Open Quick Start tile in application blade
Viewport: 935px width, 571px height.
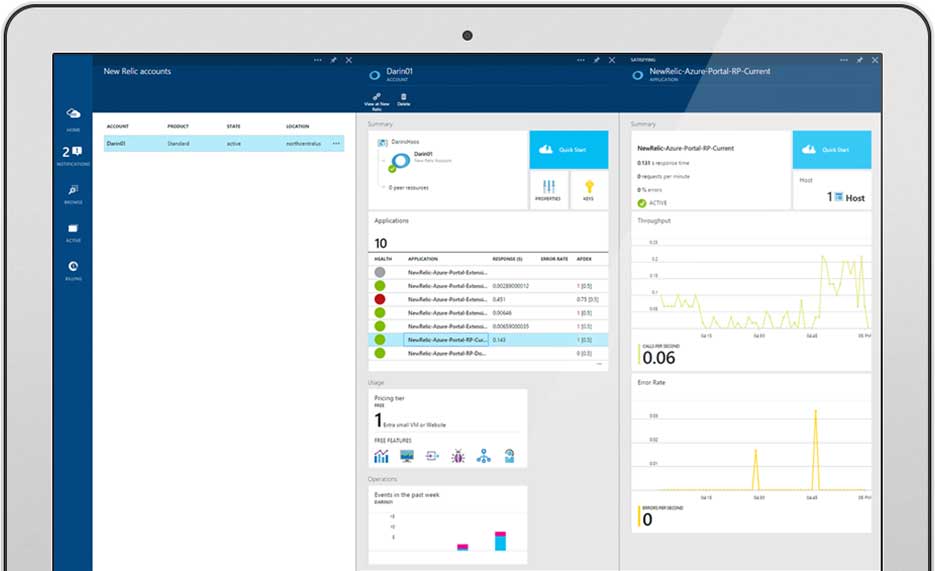pos(832,150)
